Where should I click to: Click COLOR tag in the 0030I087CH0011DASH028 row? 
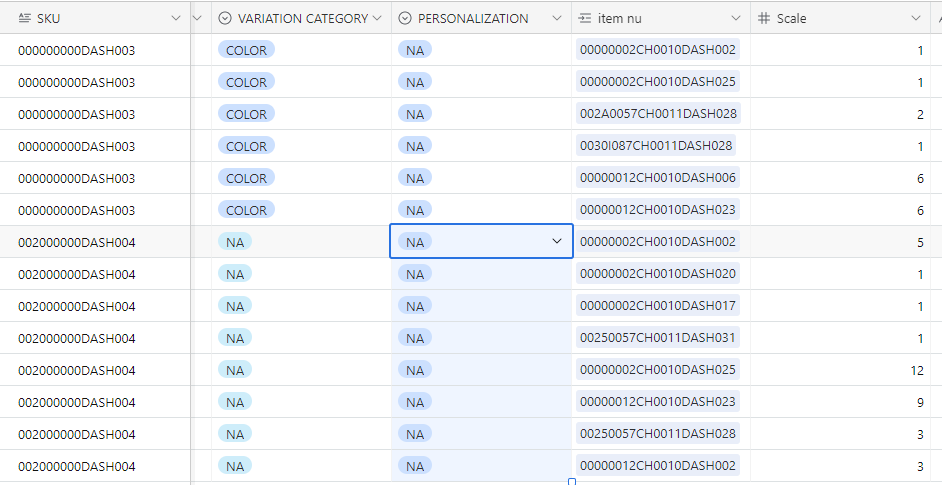[x=246, y=145]
